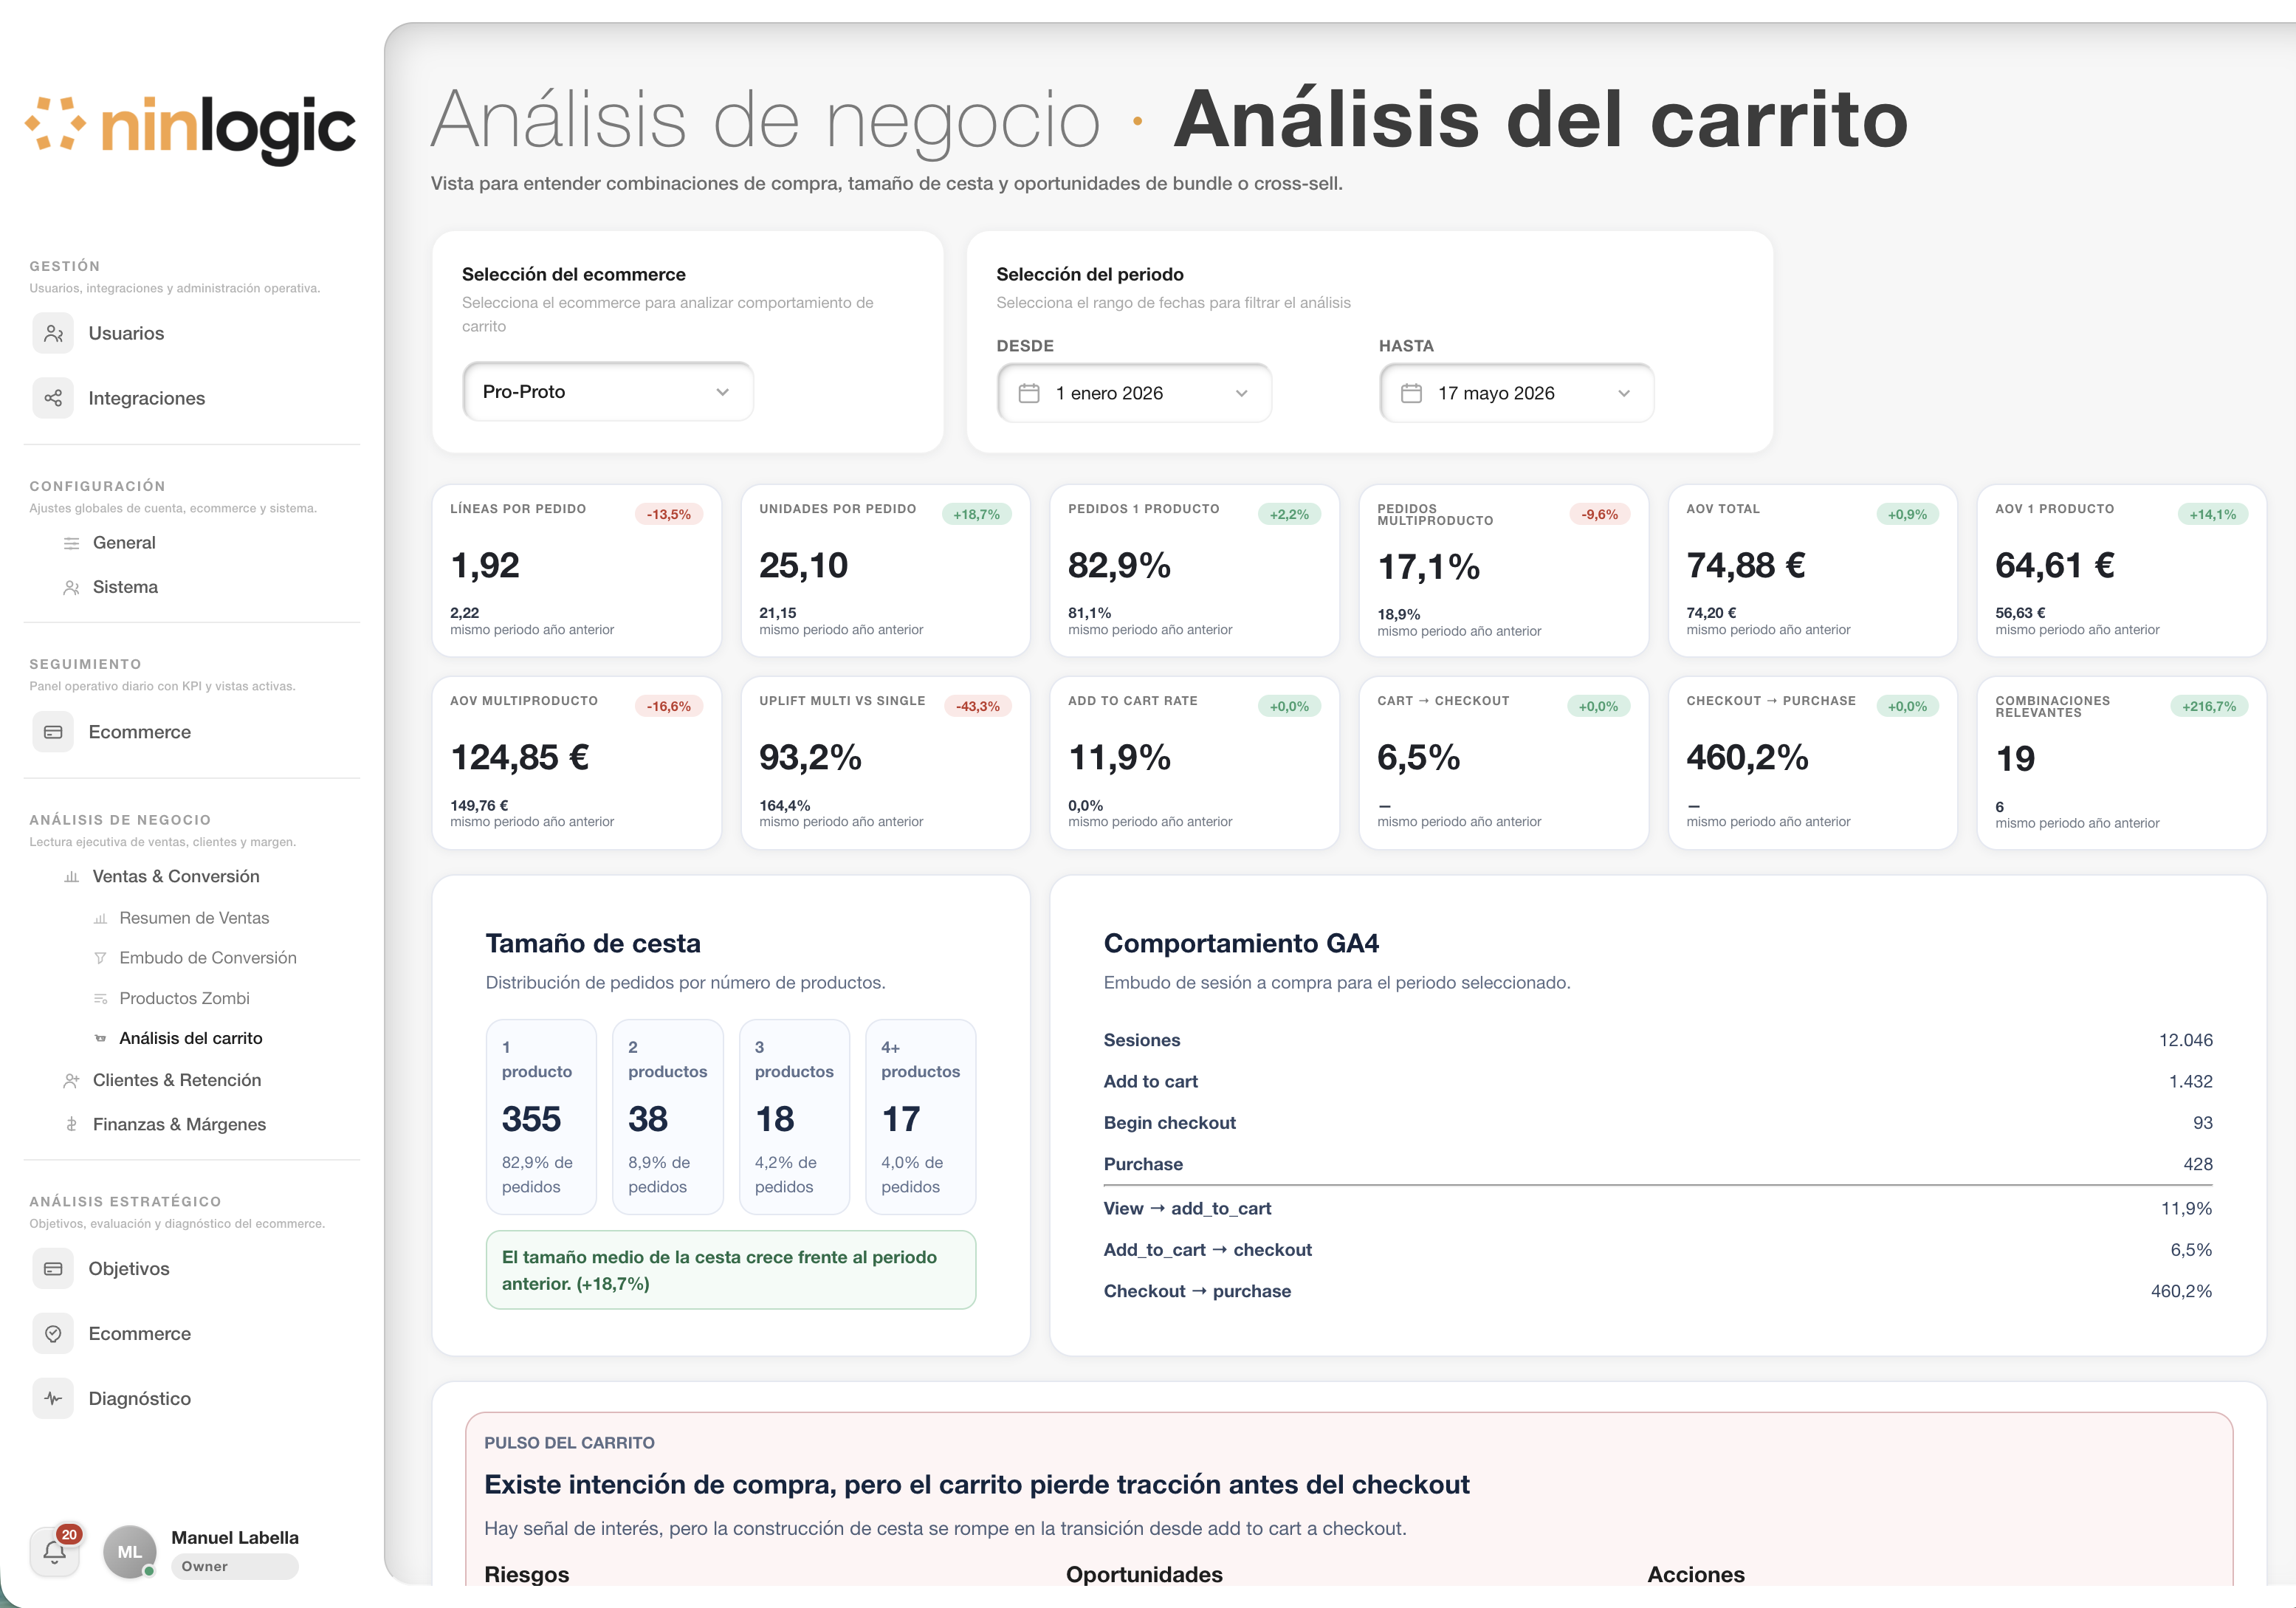Open the notifications bell with 20 badge
Screen dimensions: 2296x1608
[x=55, y=1551]
